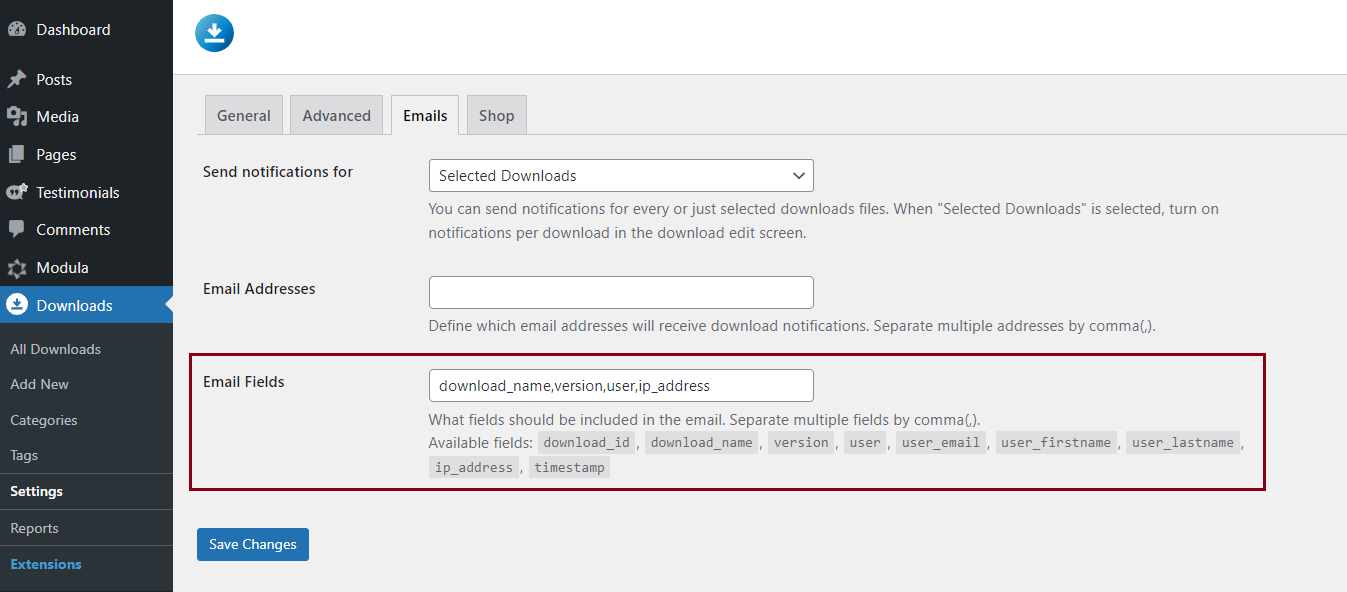Click inside the Email Fields input
Viewport: 1347px width, 592px height.
coord(621,385)
